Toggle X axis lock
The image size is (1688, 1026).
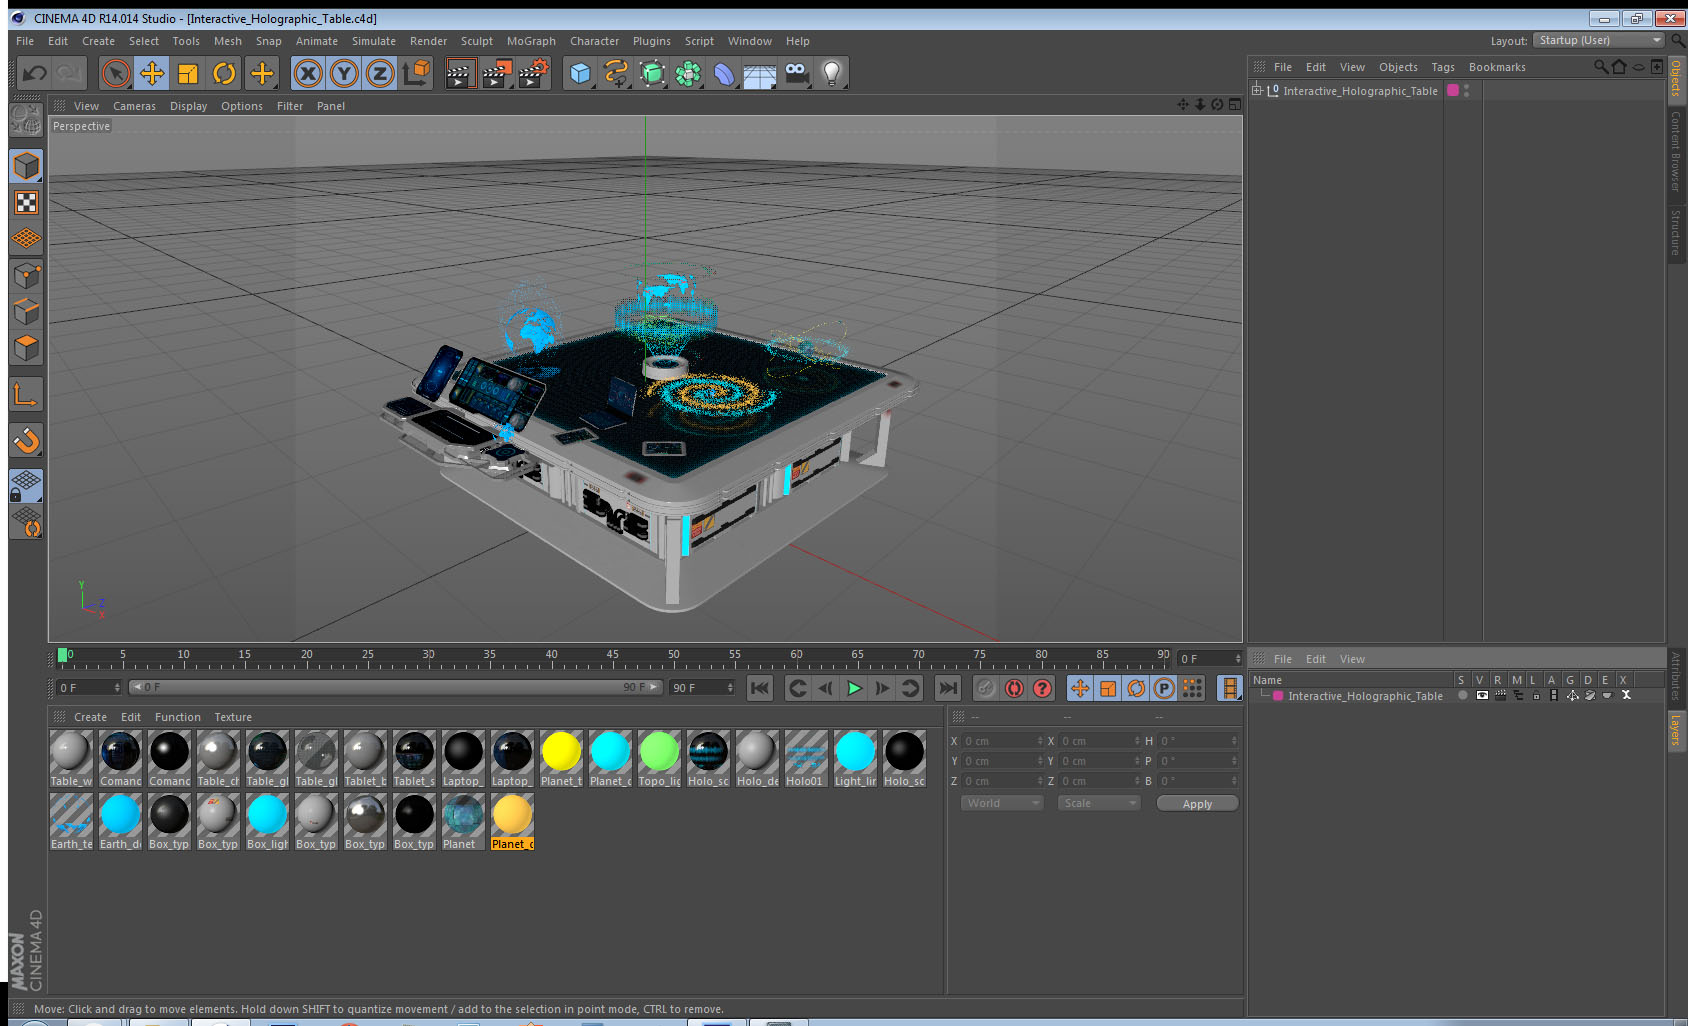pos(308,73)
